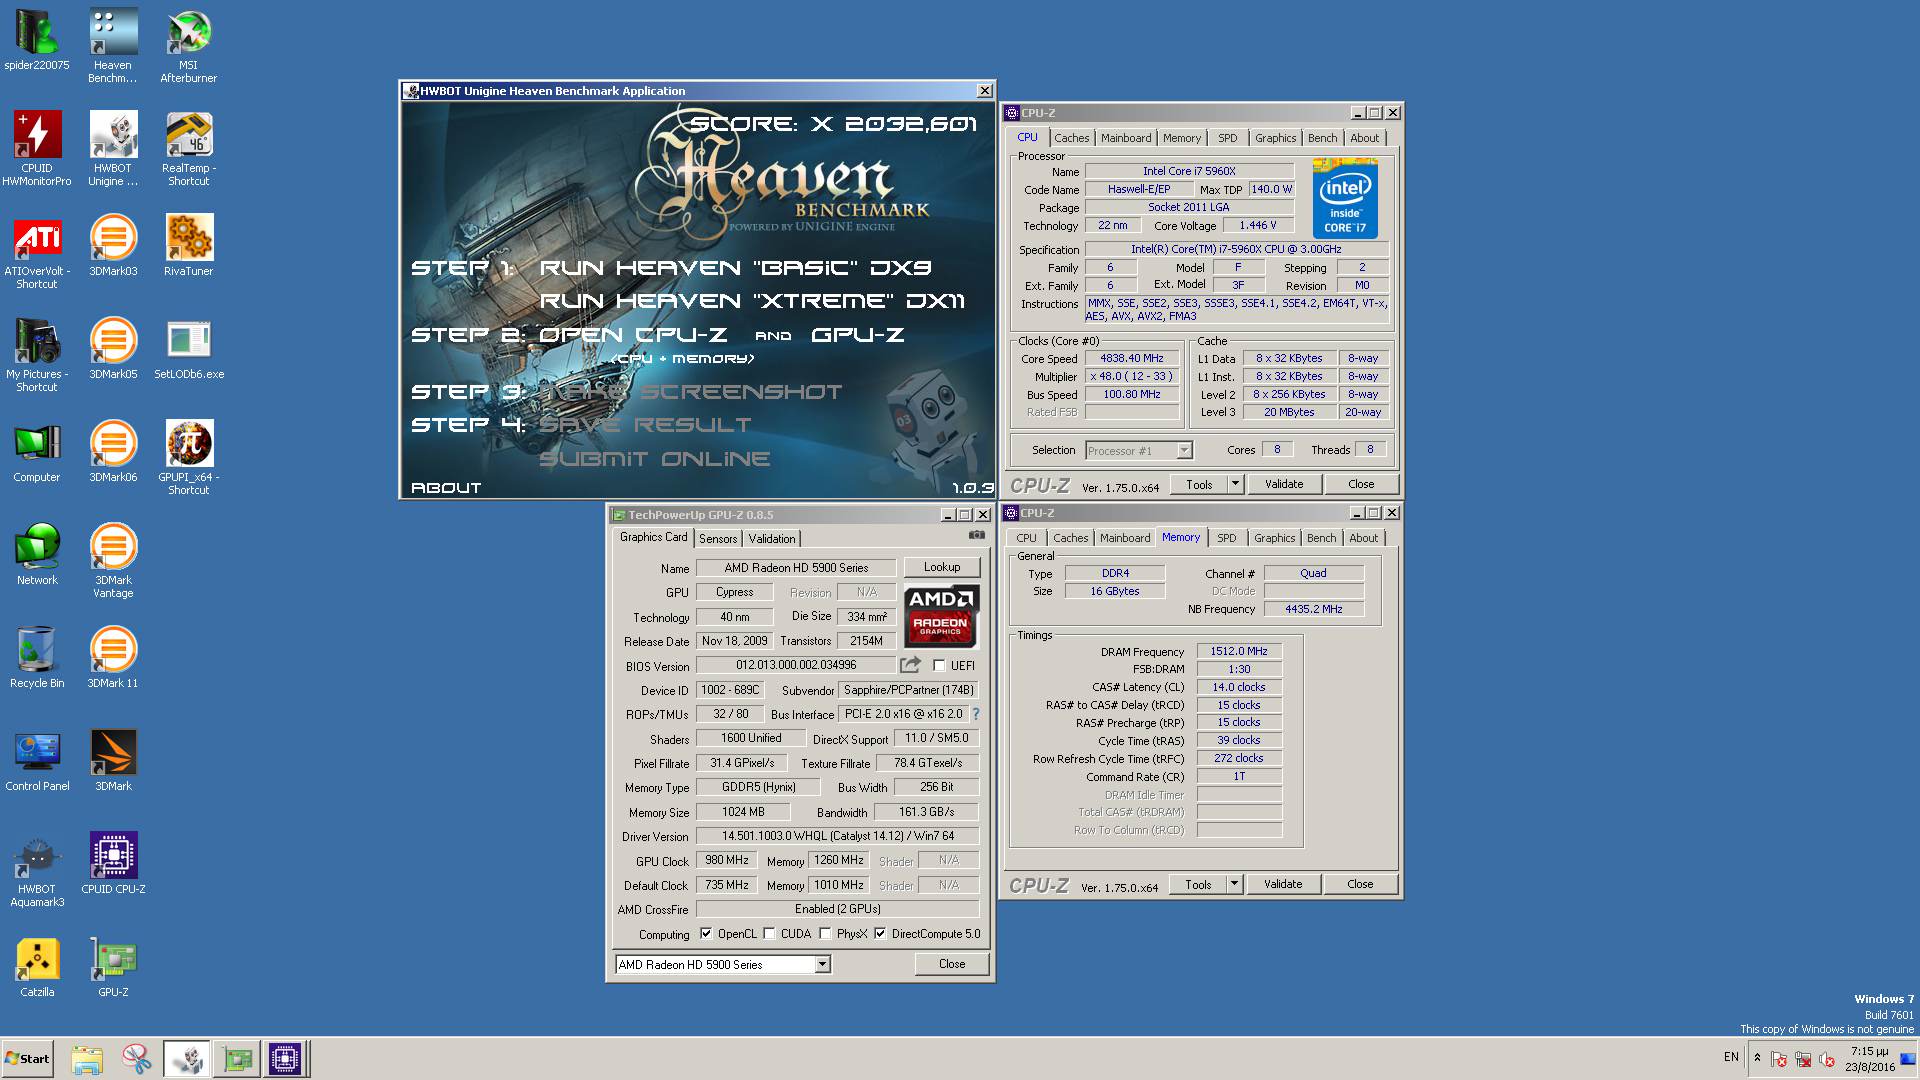Launch 3DMark Vantage desktop icon
The image size is (1920, 1080).
click(113, 562)
